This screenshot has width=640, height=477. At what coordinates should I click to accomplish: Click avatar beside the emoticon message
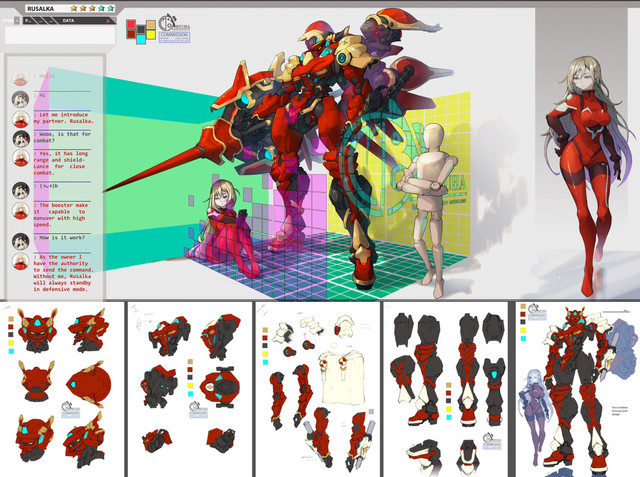tap(20, 190)
